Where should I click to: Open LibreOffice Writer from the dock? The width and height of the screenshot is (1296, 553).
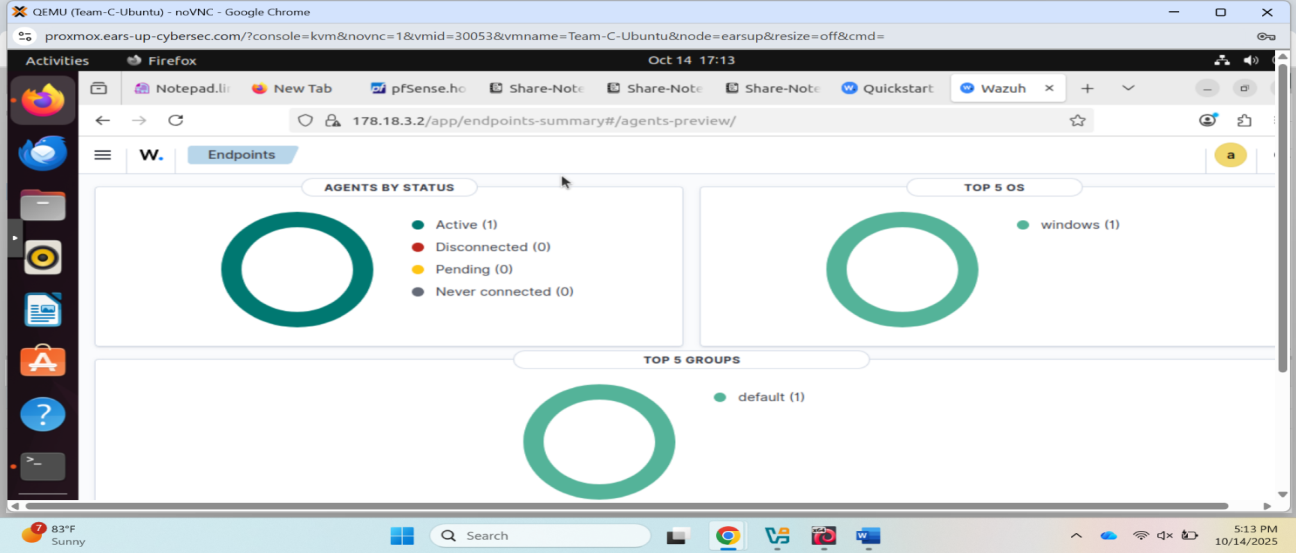43,310
